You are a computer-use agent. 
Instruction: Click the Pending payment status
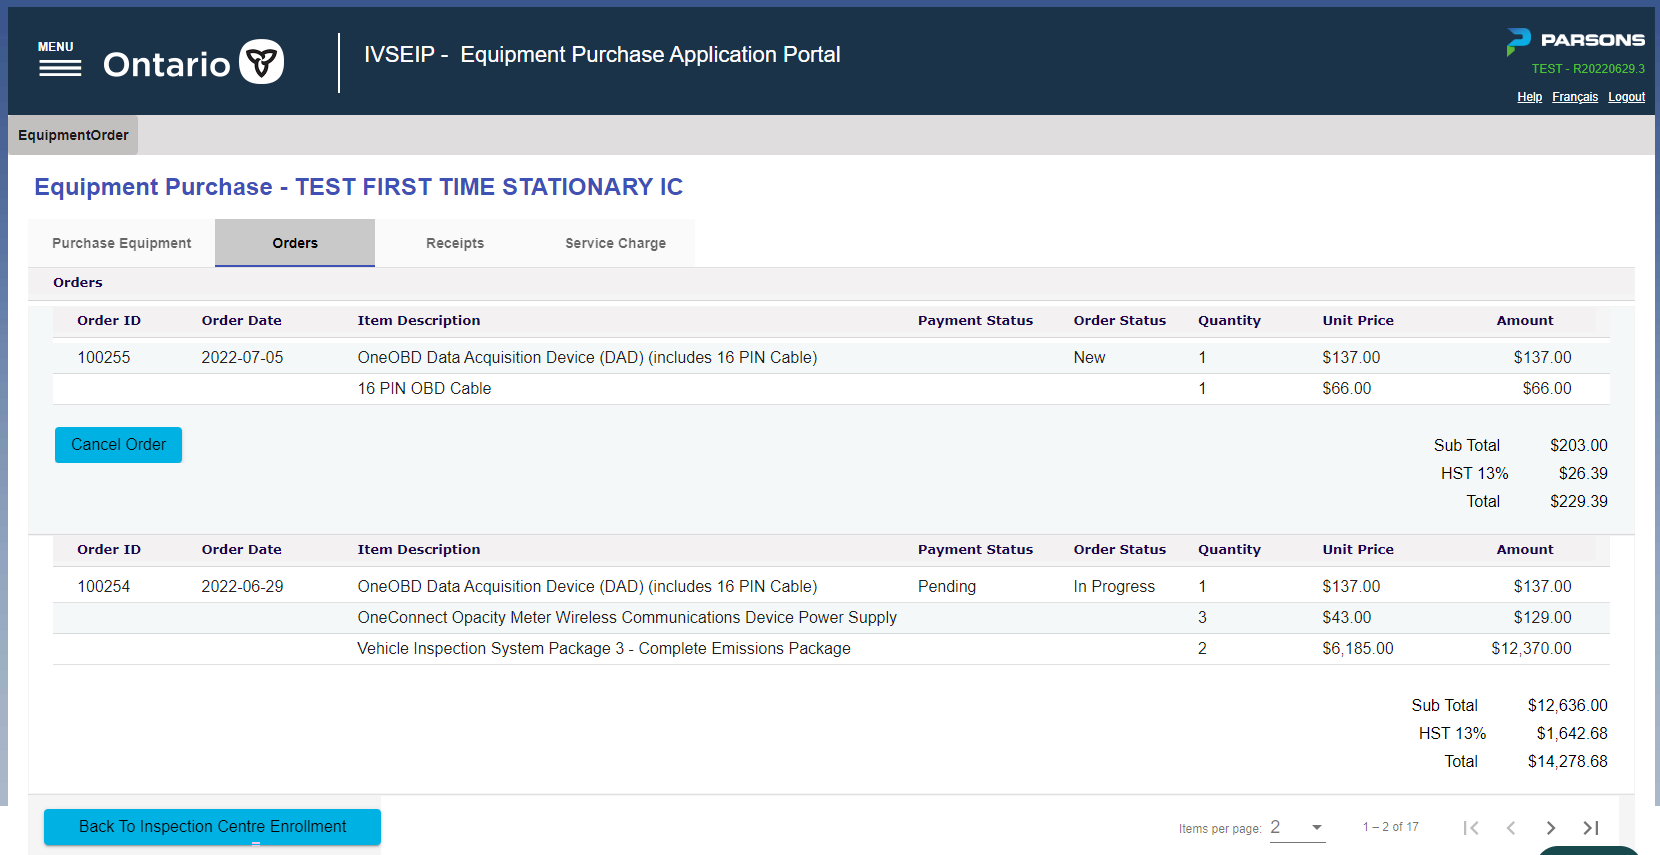click(x=947, y=586)
